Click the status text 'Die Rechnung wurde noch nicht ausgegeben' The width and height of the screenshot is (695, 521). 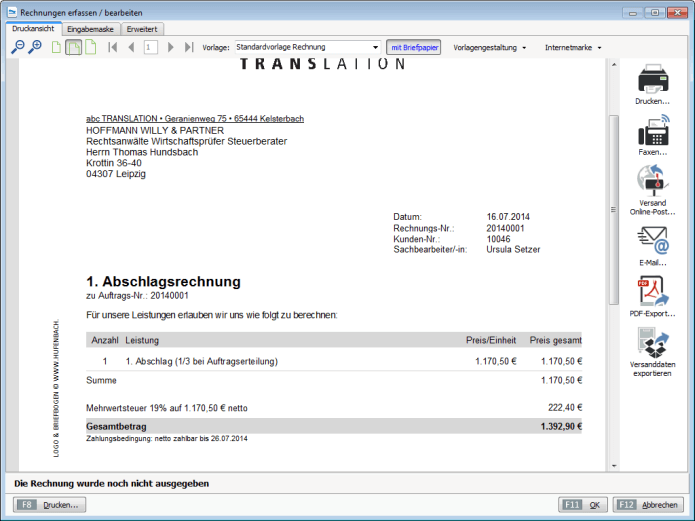tap(111, 483)
